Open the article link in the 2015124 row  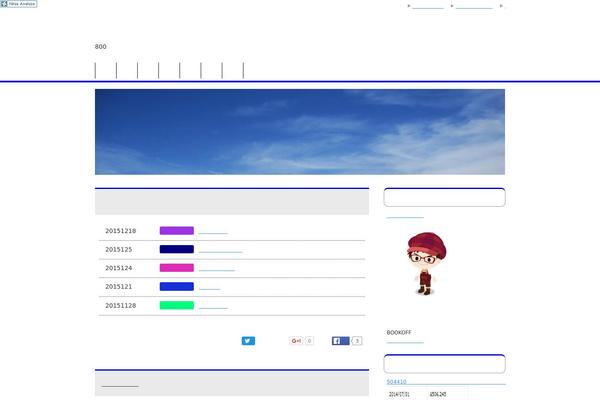(x=217, y=268)
